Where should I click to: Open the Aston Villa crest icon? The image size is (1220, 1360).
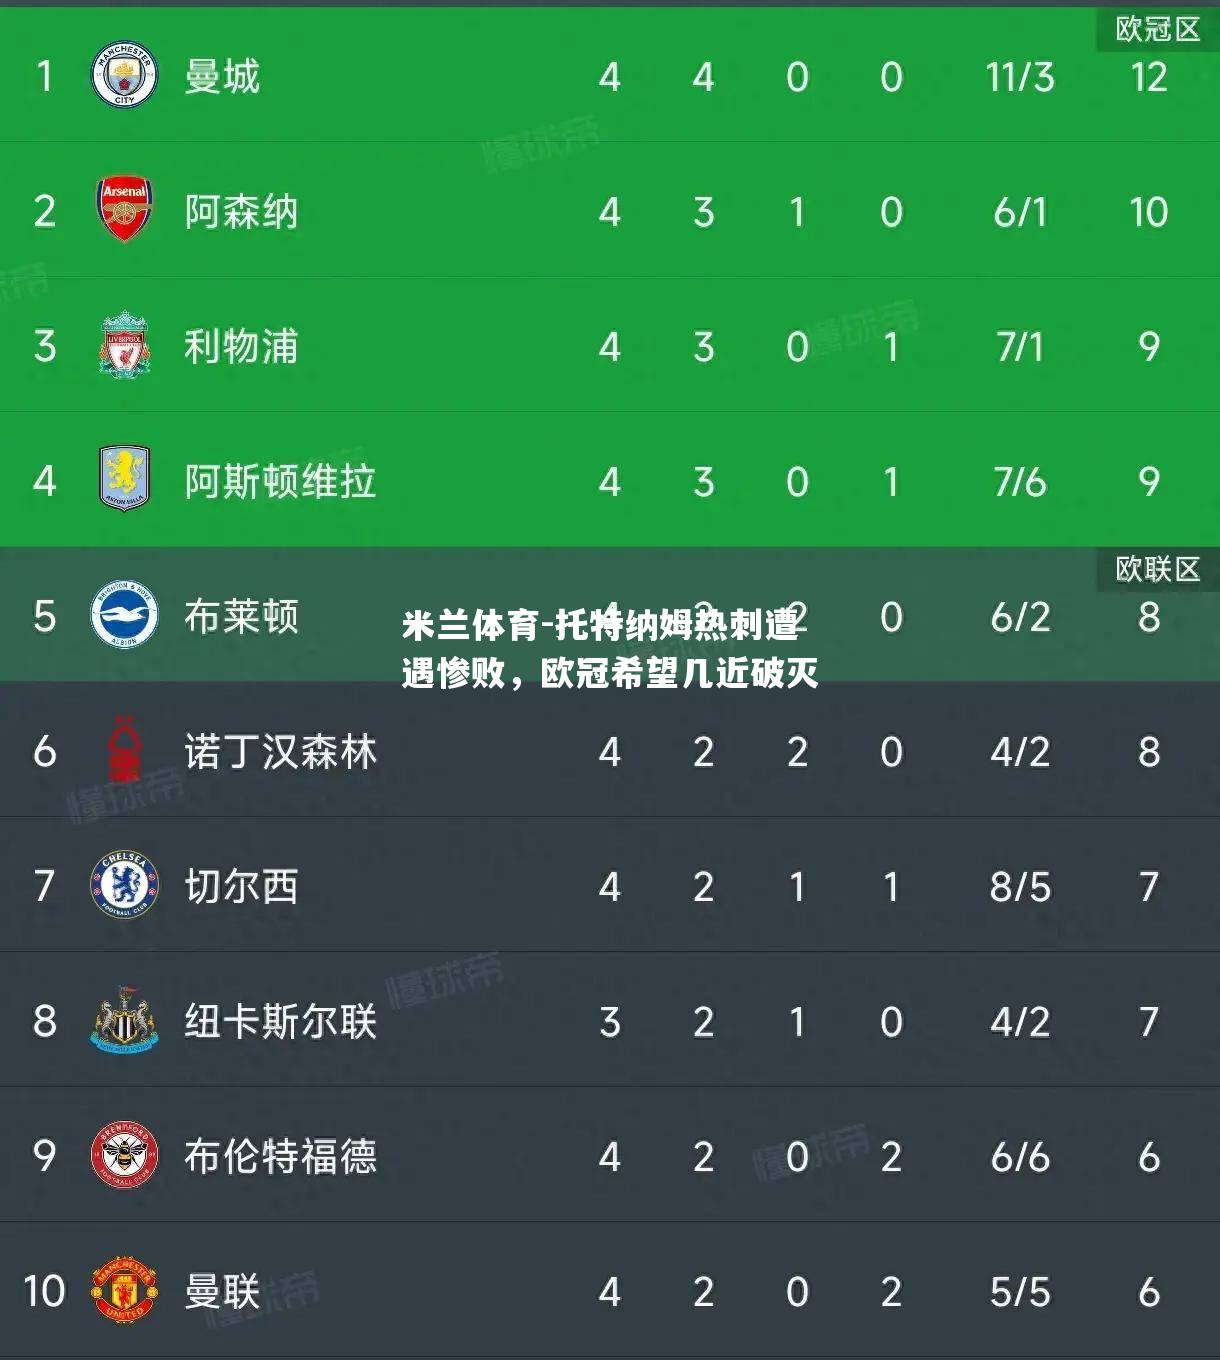(124, 480)
